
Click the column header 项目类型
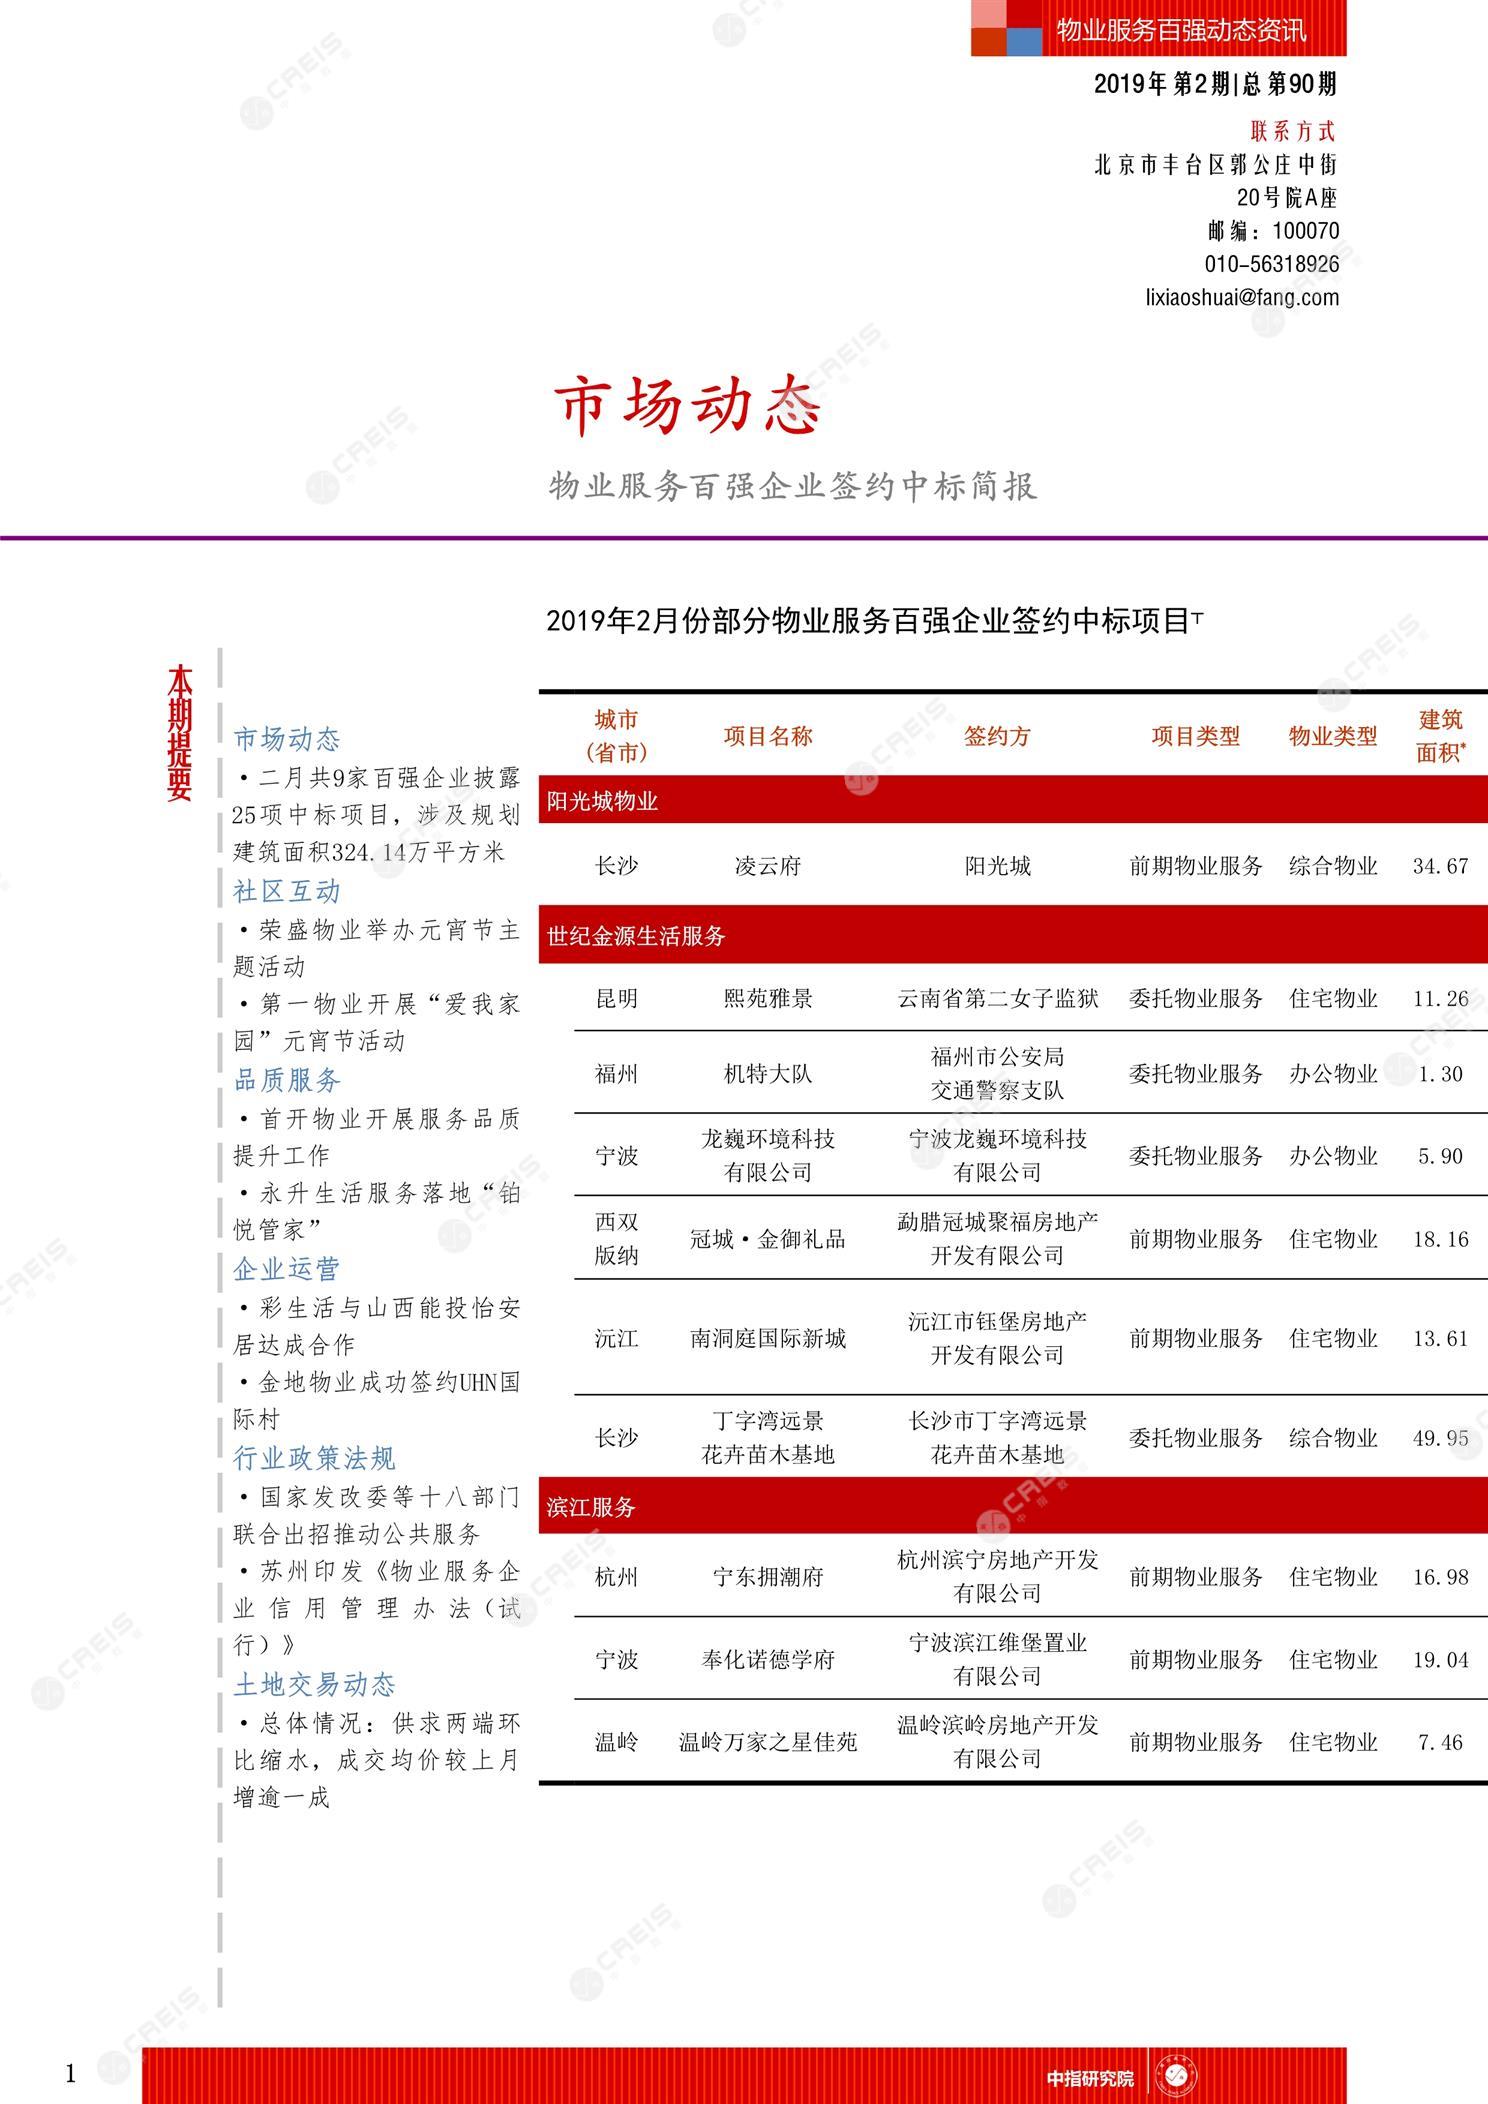point(1195,736)
